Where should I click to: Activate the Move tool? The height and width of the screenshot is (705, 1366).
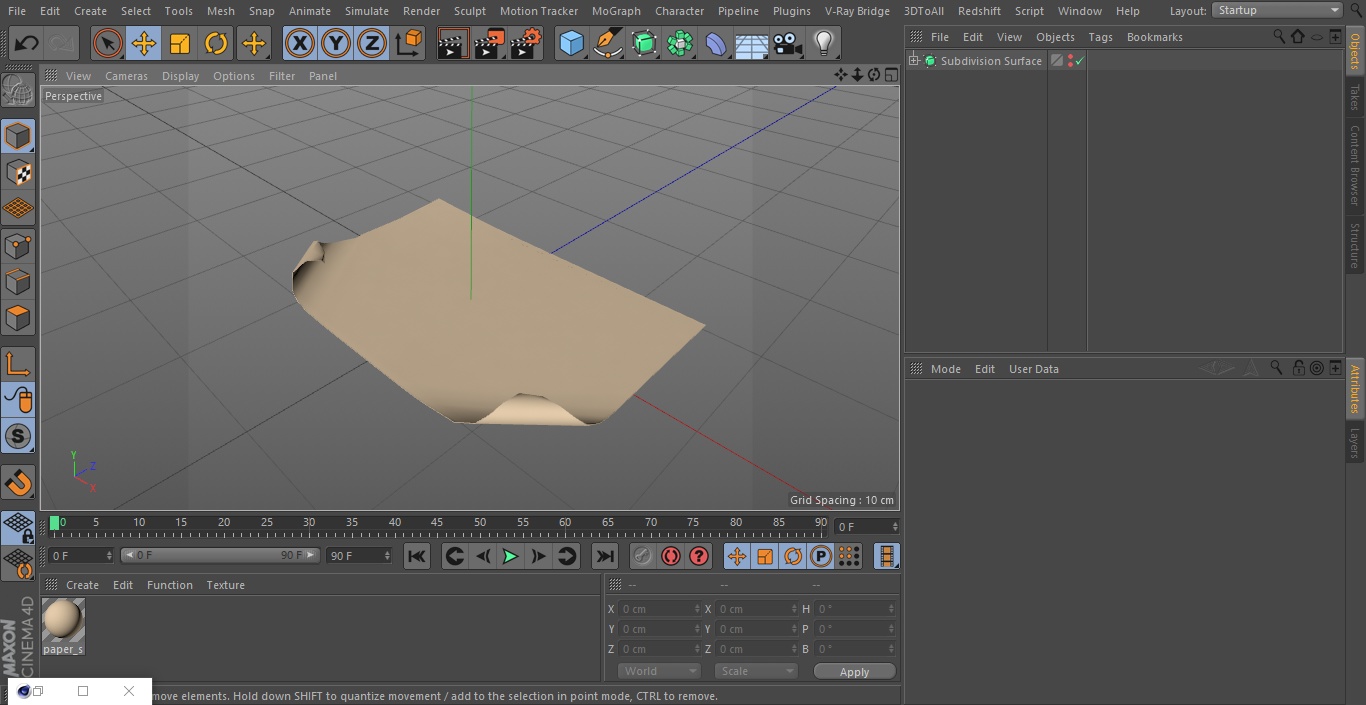point(144,44)
